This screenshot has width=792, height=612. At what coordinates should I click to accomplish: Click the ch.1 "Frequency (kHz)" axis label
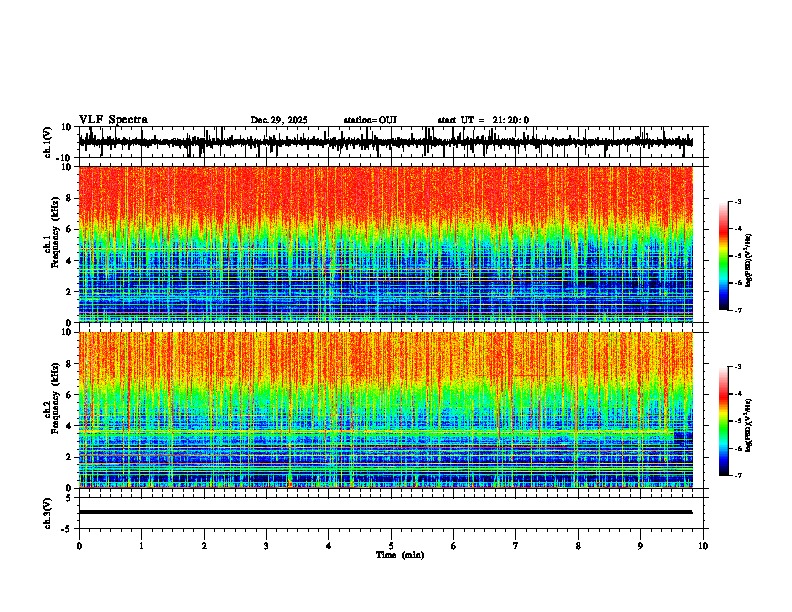coord(55,232)
